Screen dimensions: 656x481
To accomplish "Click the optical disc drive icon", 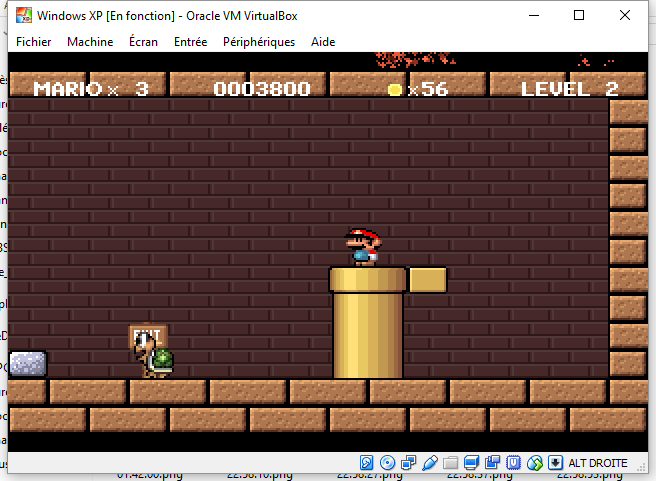I will coord(387,463).
